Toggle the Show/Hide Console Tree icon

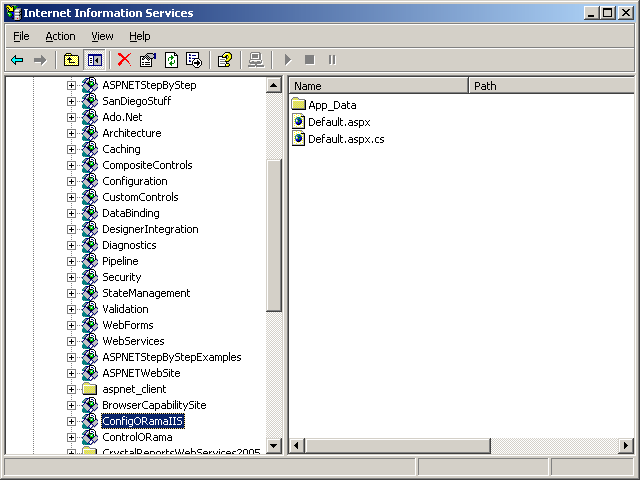[x=94, y=60]
